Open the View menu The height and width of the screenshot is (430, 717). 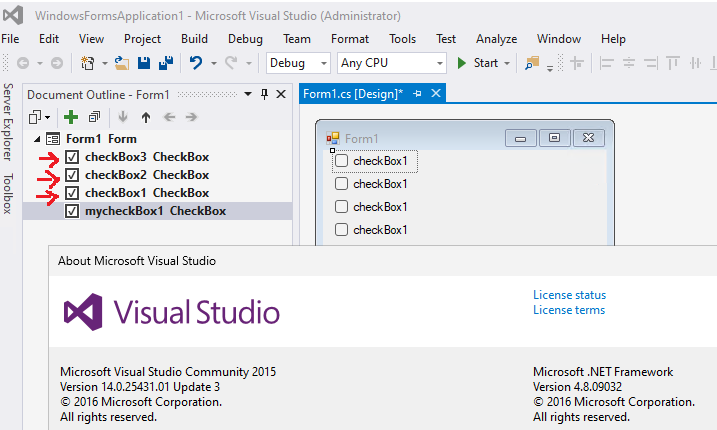pyautogui.click(x=91, y=39)
